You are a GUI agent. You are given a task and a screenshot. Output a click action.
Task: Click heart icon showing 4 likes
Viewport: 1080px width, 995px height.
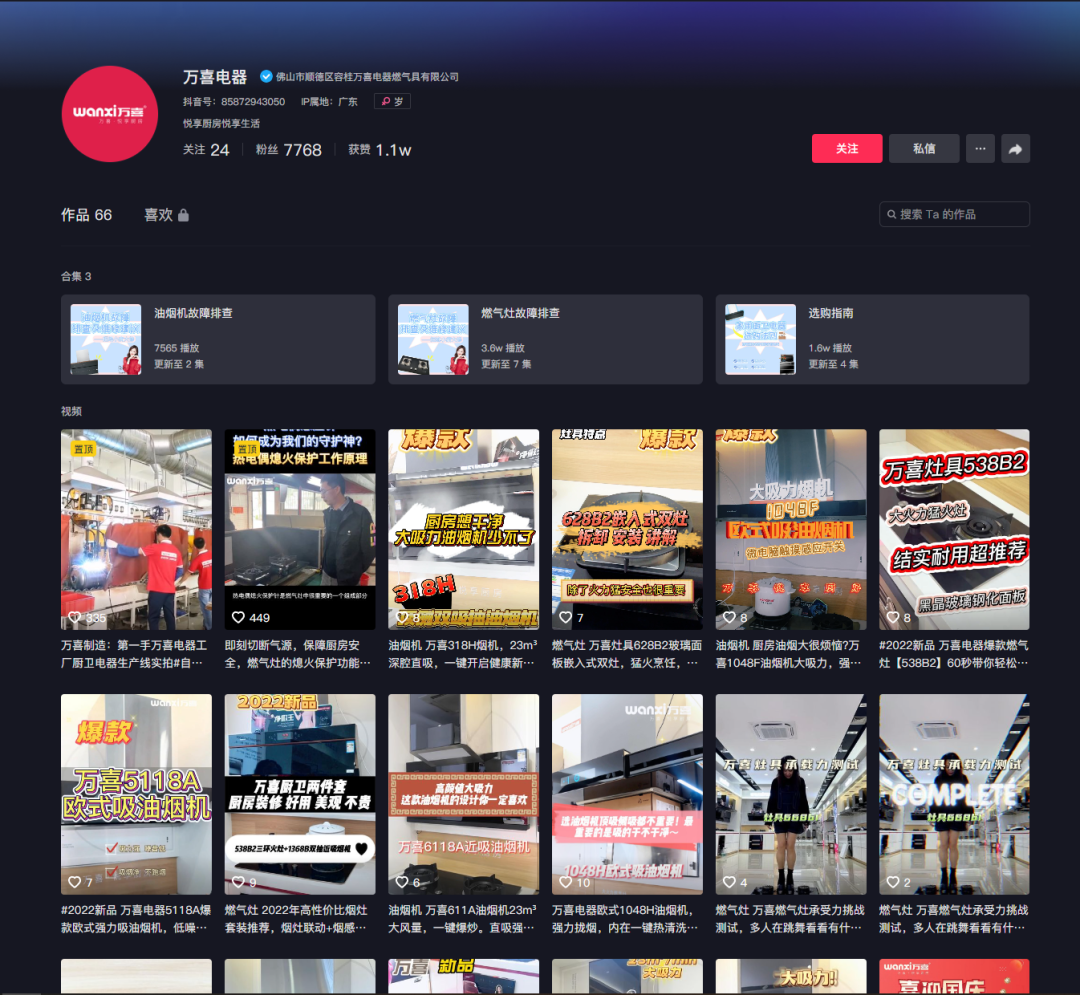[x=729, y=882]
